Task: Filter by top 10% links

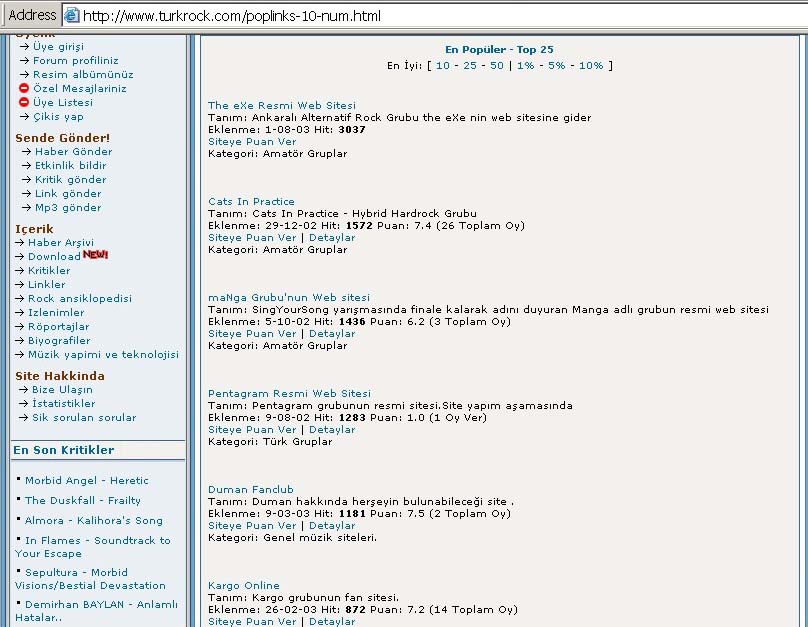Action: (x=591, y=65)
